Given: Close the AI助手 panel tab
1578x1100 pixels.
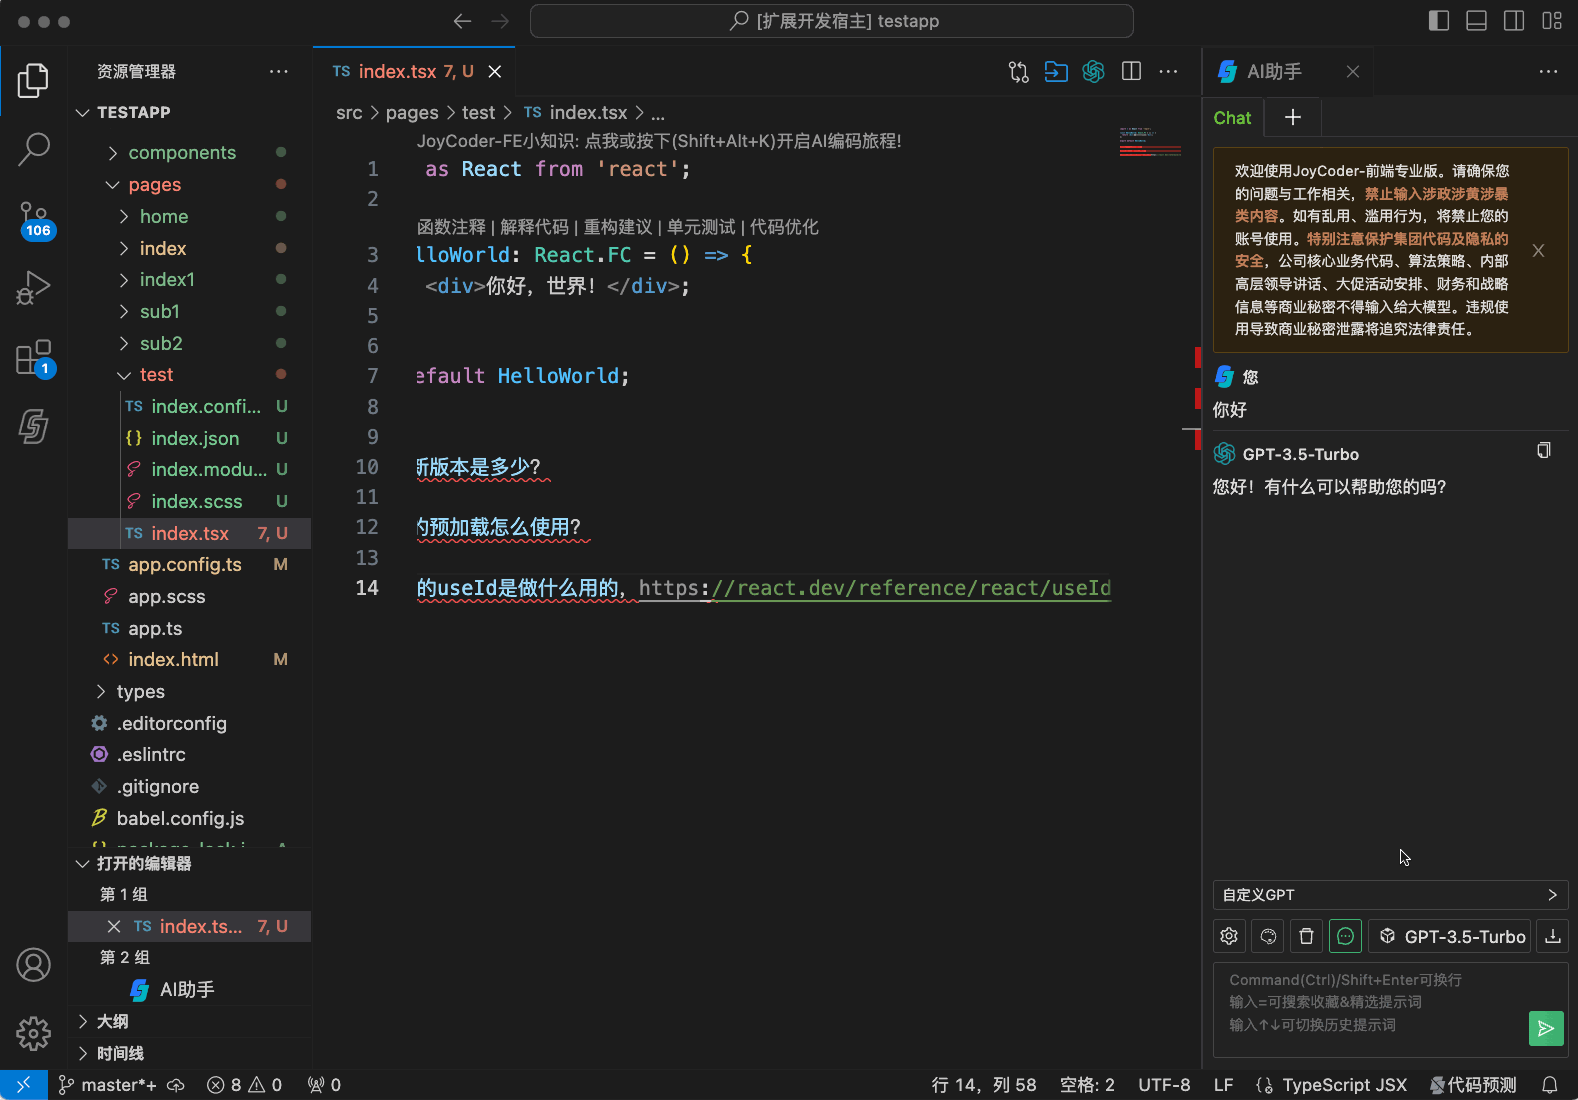Looking at the screenshot, I should [x=1352, y=72].
